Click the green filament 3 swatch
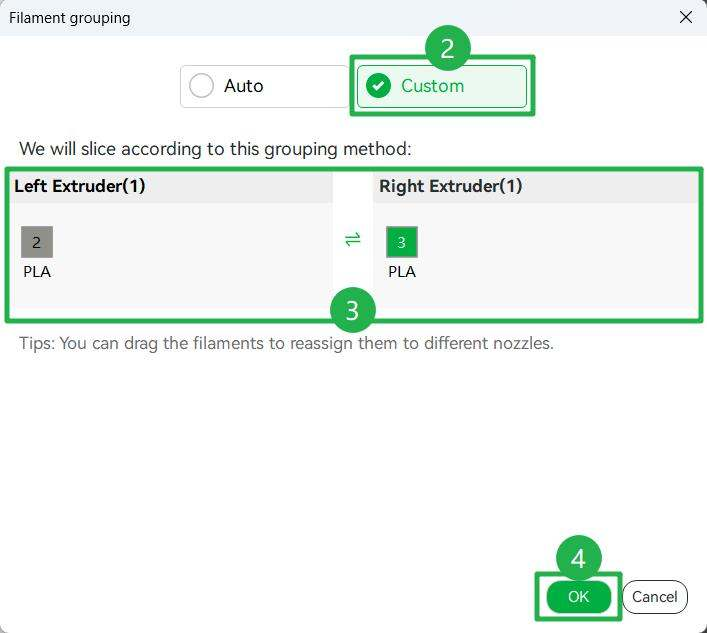The width and height of the screenshot is (707, 633). [402, 242]
